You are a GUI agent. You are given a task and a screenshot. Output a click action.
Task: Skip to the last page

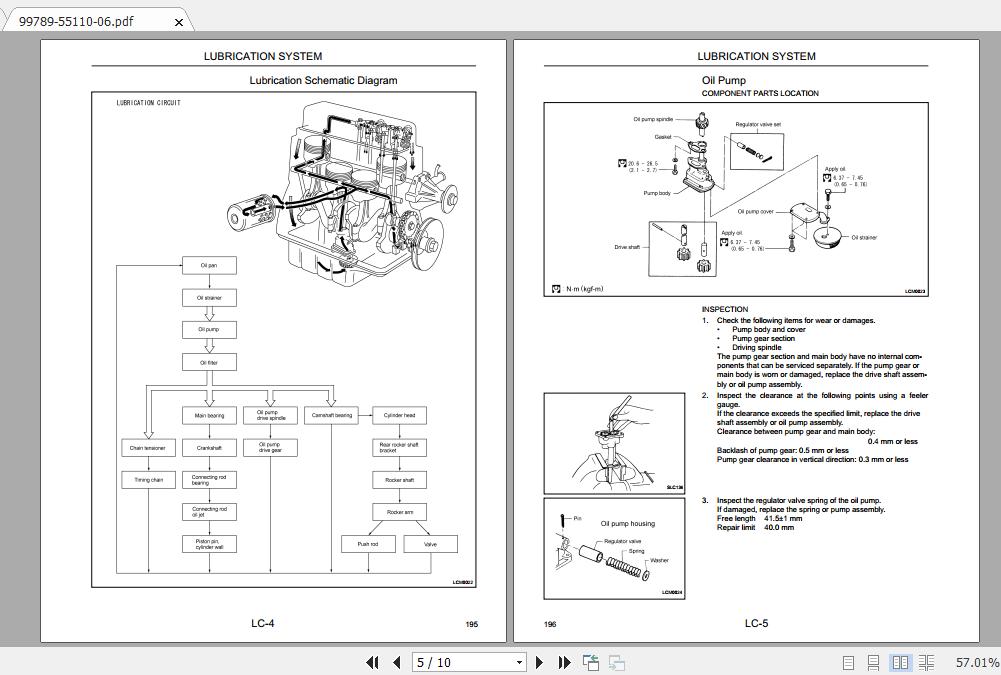(563, 662)
